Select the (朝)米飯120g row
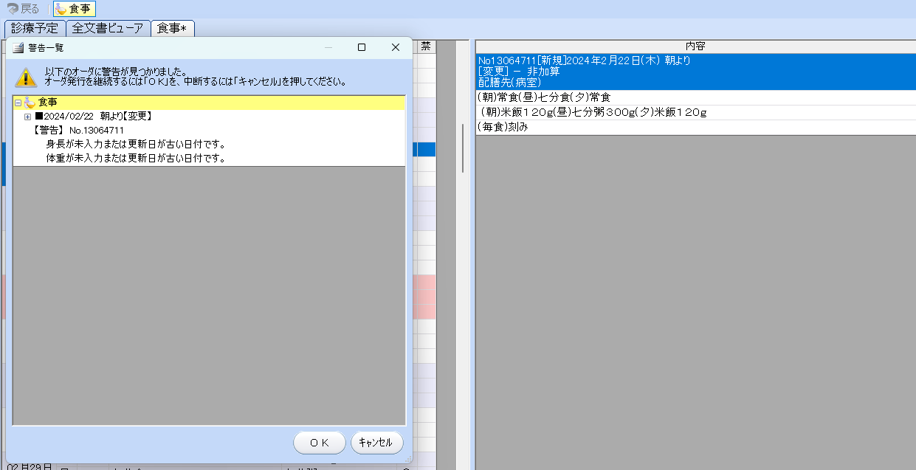Screen dimensions: 916x470 (696, 113)
